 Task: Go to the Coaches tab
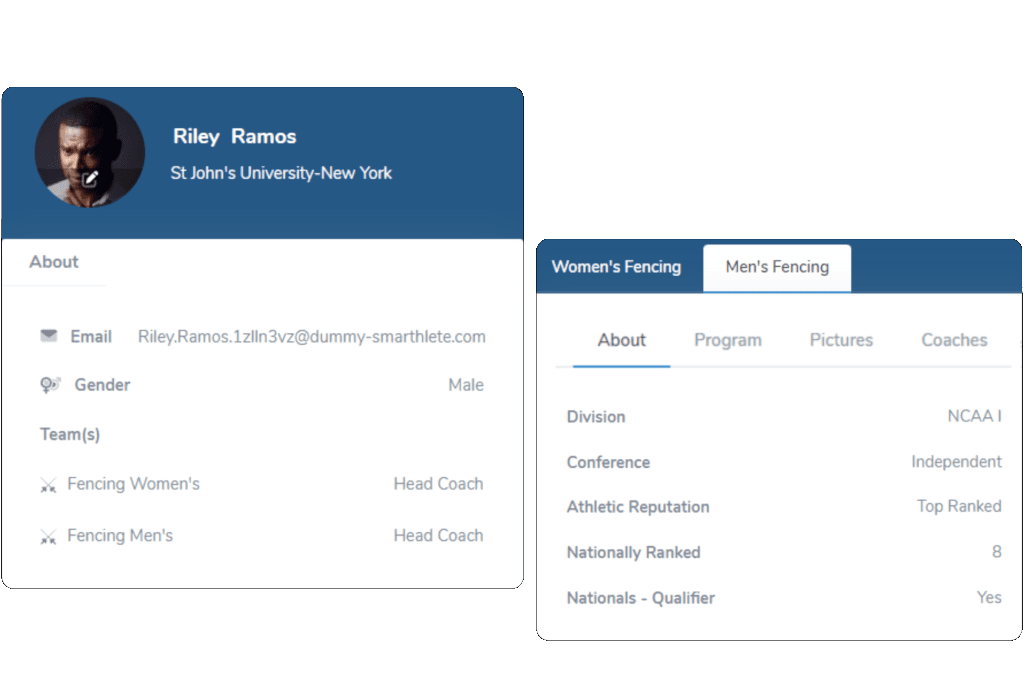click(954, 340)
